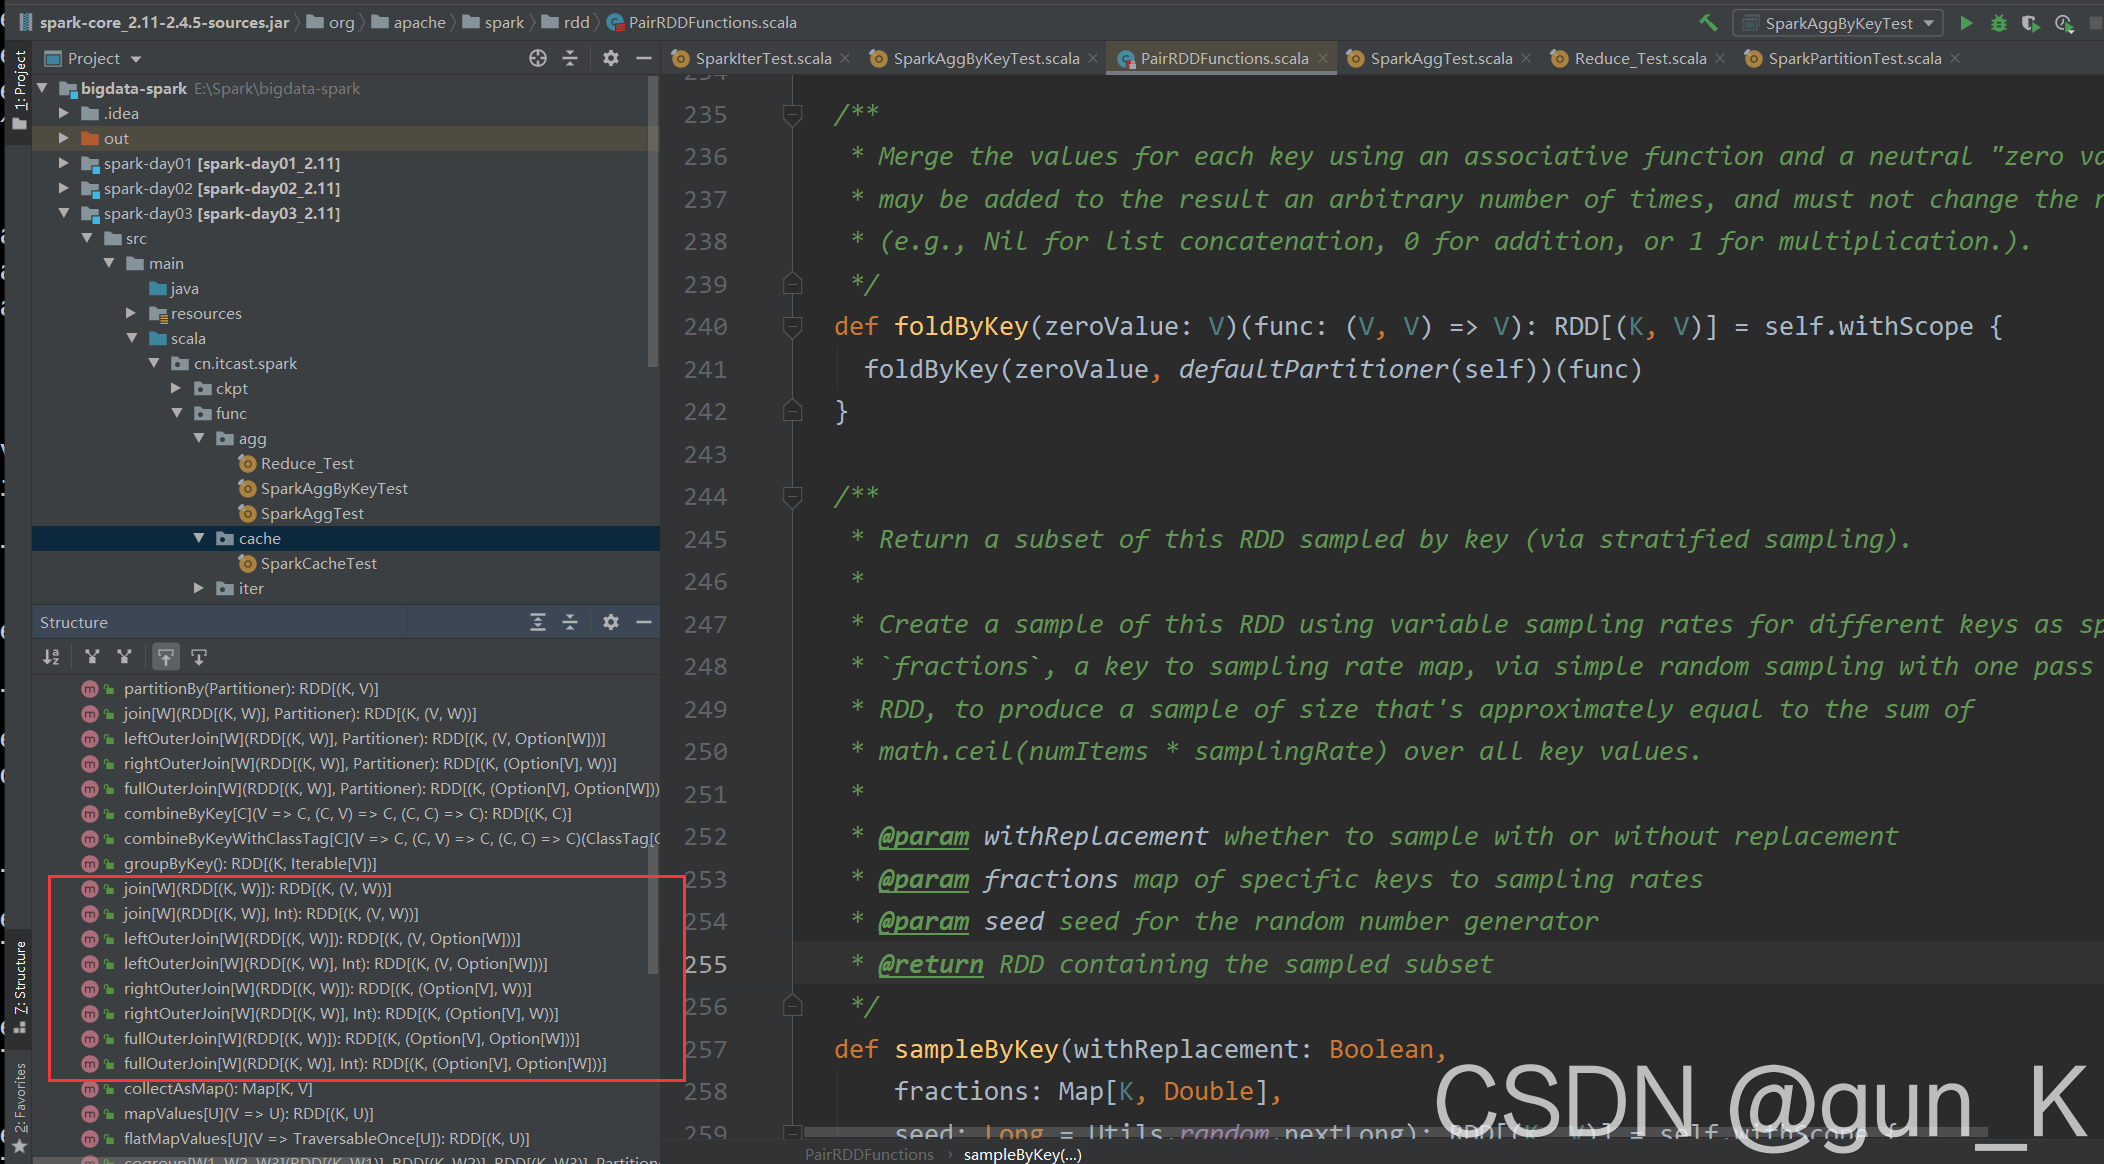Select Reduce_Test in the project tree
The width and height of the screenshot is (2104, 1164).
point(307,463)
